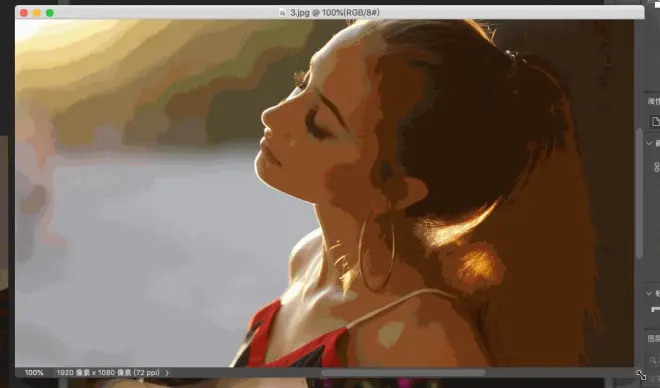Click the search icon in Layers panel
660x388 pixels.
(x=652, y=360)
